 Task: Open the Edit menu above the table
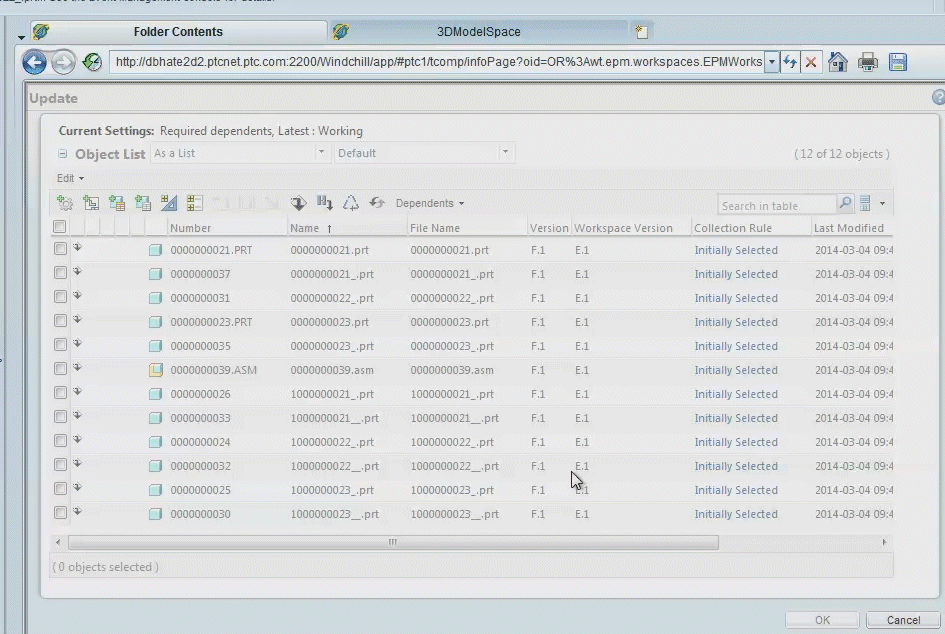pos(67,178)
